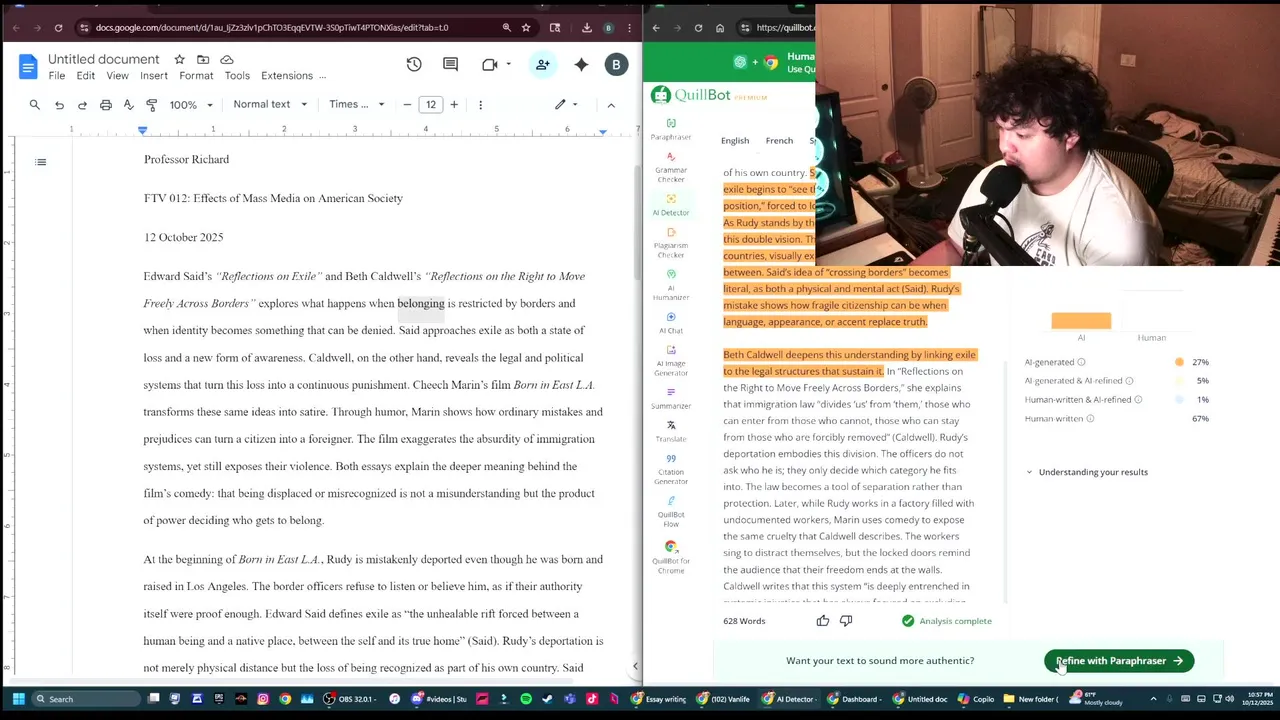Open the Translate tool in QuillBot

pyautogui.click(x=671, y=431)
